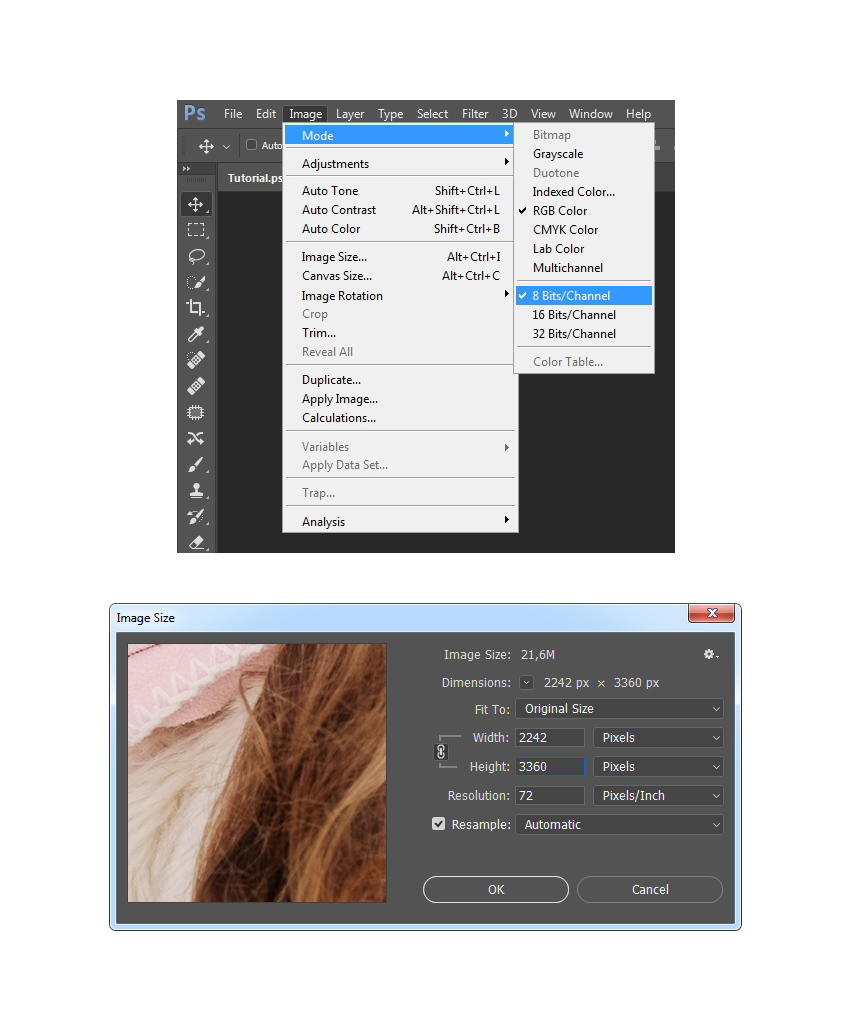The image size is (850, 1031).
Task: Toggle the constrain proportions chain link
Action: [441, 752]
